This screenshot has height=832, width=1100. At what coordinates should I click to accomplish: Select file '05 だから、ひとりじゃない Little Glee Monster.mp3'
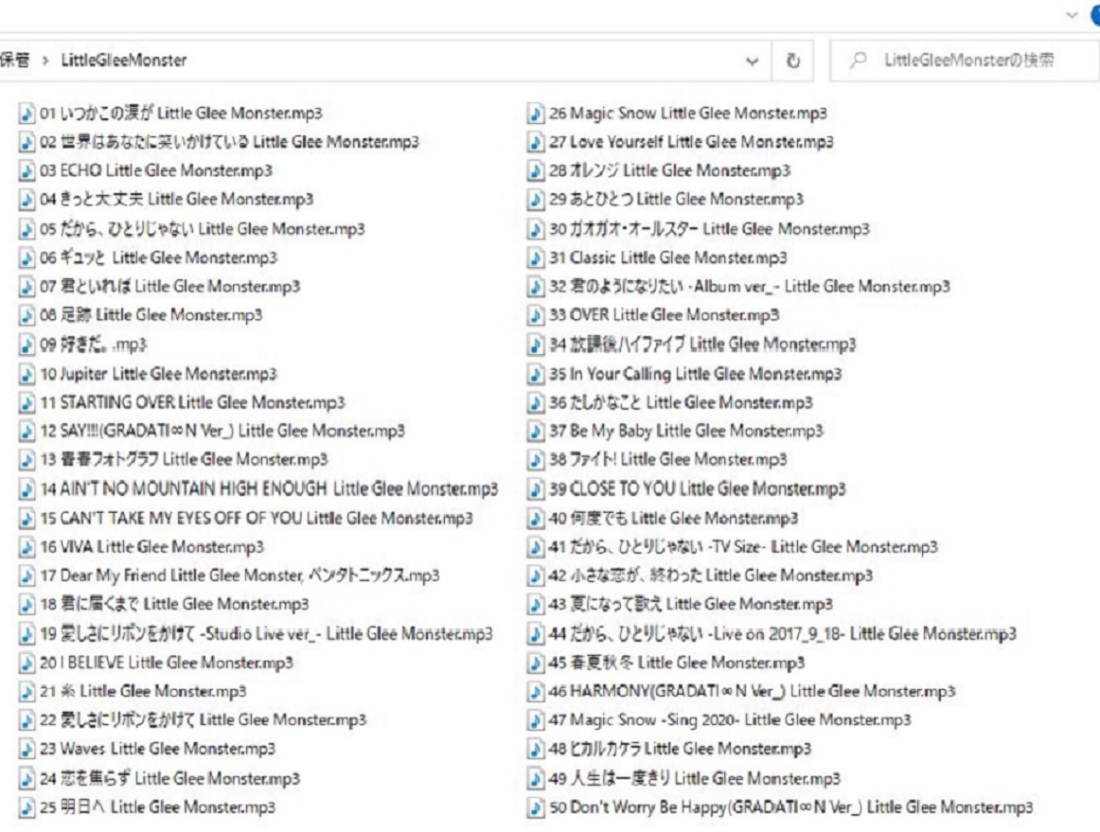[192, 229]
